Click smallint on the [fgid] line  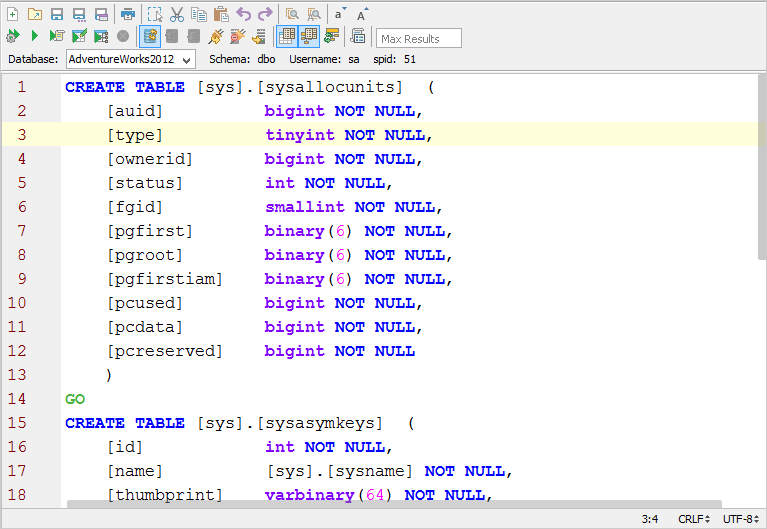click(305, 207)
